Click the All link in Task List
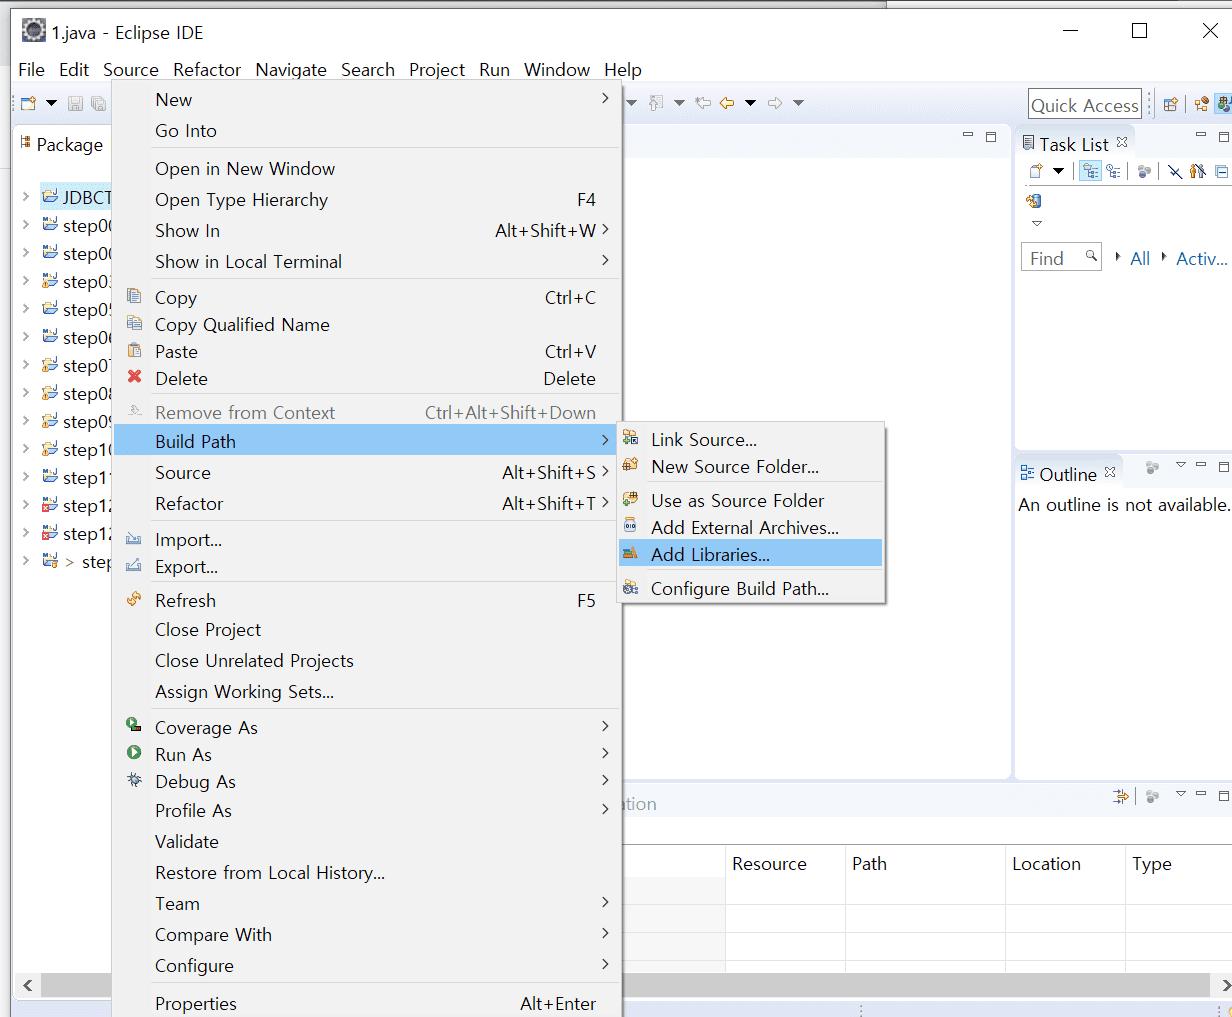Viewport: 1232px width, 1017px height. pyautogui.click(x=1140, y=257)
